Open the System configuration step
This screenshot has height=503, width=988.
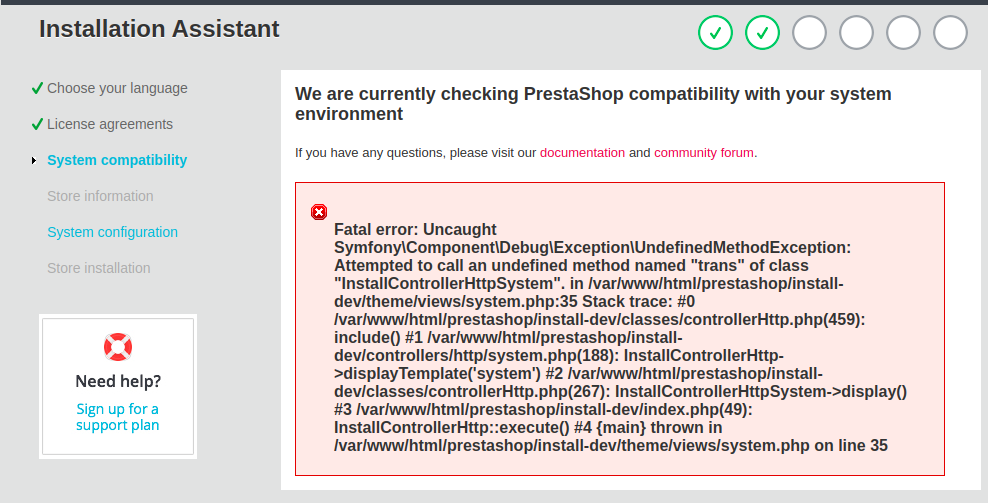pyautogui.click(x=112, y=232)
